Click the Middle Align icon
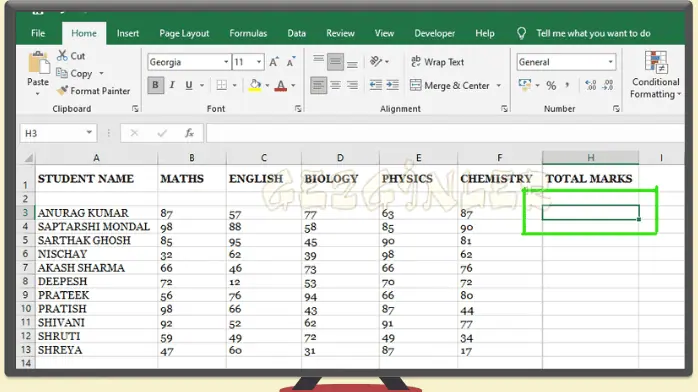 (335, 61)
